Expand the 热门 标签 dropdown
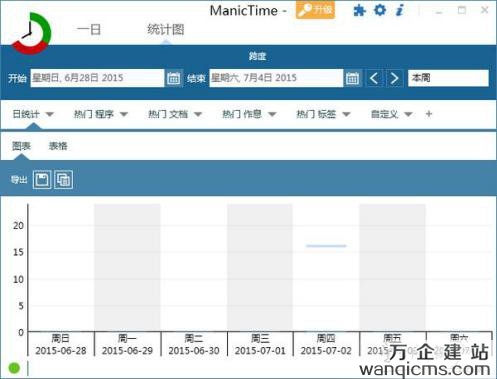497x379 pixels. [347, 114]
